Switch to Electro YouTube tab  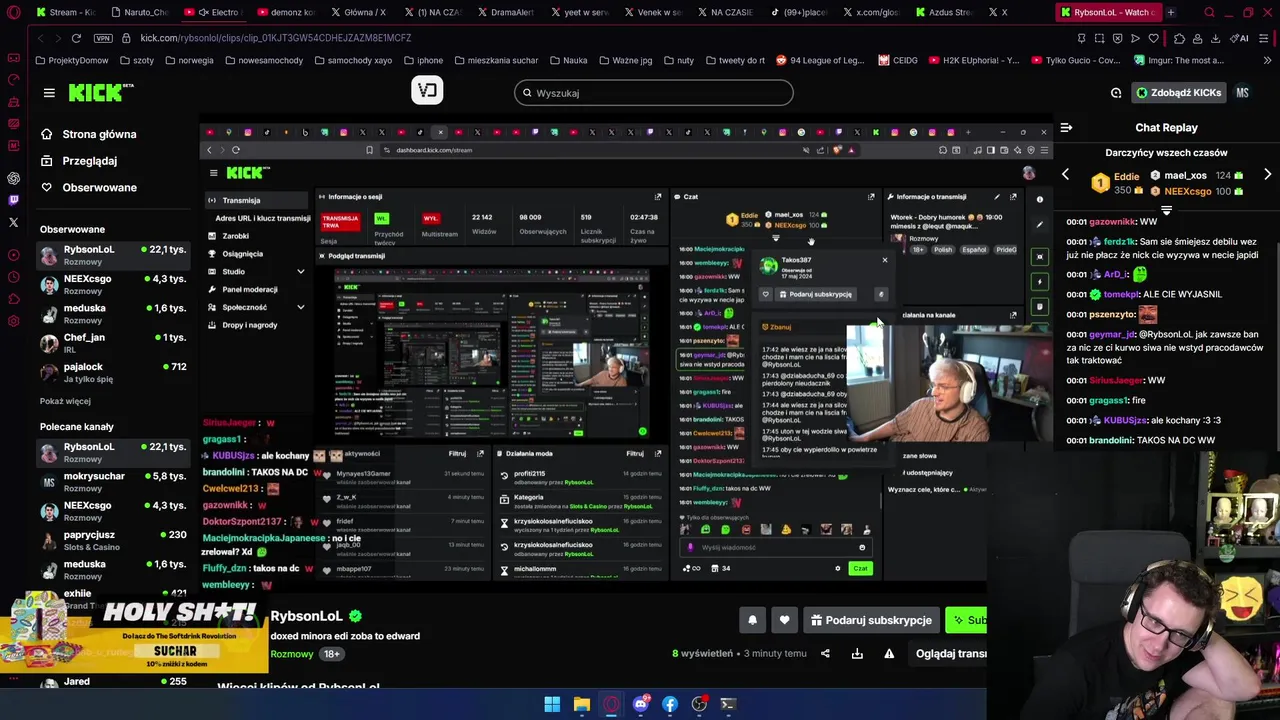(x=214, y=12)
